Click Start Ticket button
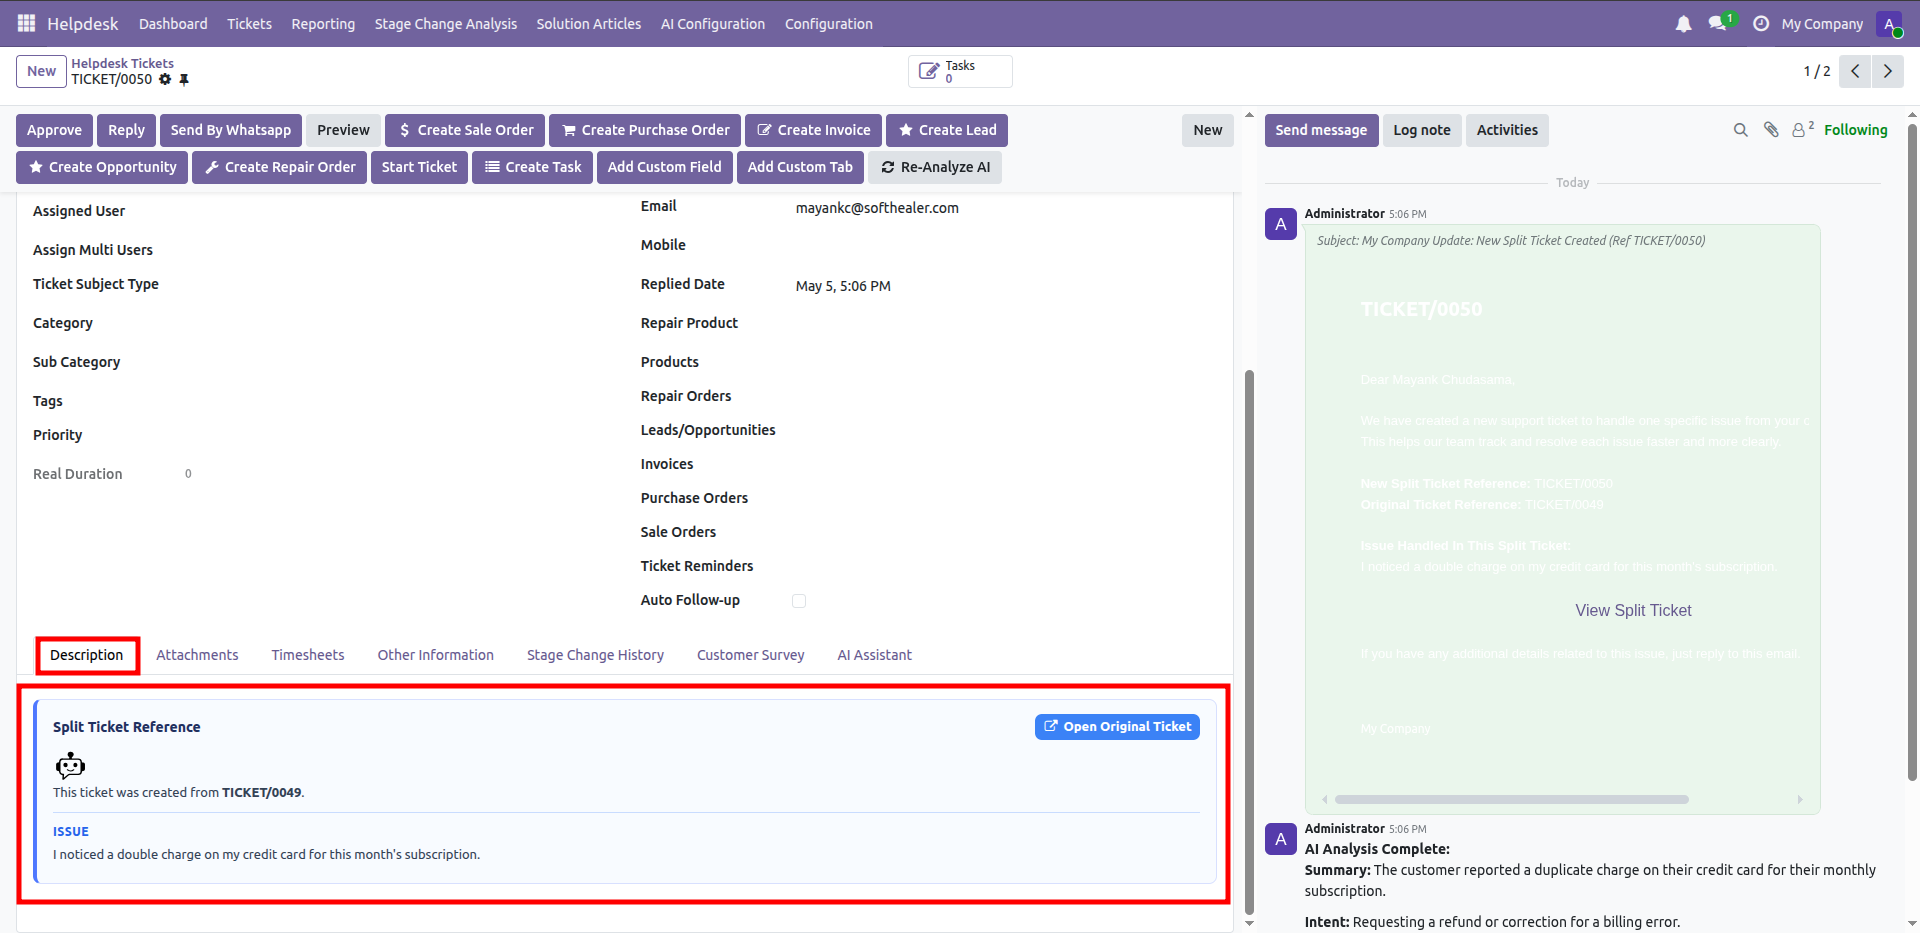Screen dimensions: 1920x933 419,167
